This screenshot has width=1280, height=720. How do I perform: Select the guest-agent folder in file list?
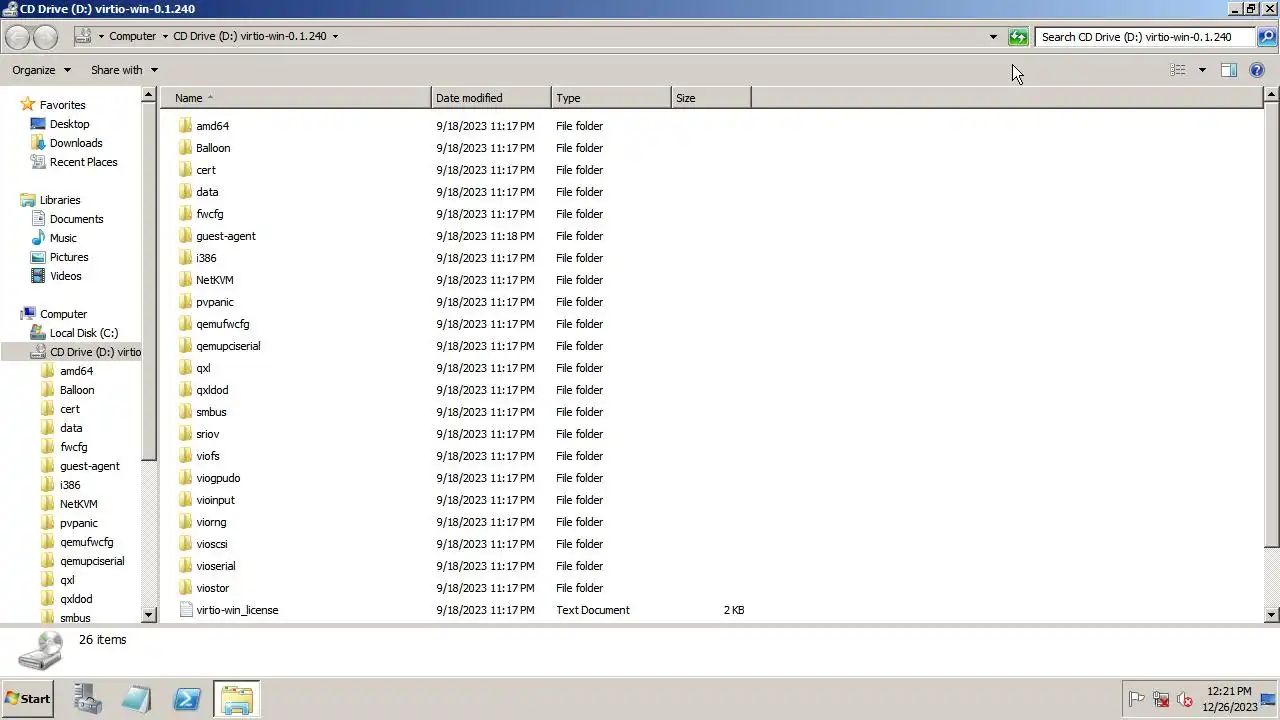pyautogui.click(x=225, y=236)
